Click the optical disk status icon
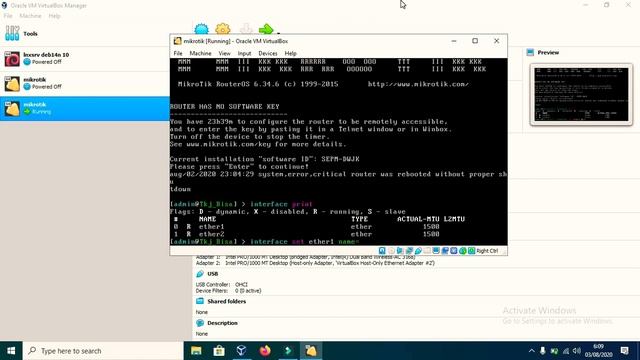Screen dimensions: 640x360 [x=391, y=251]
